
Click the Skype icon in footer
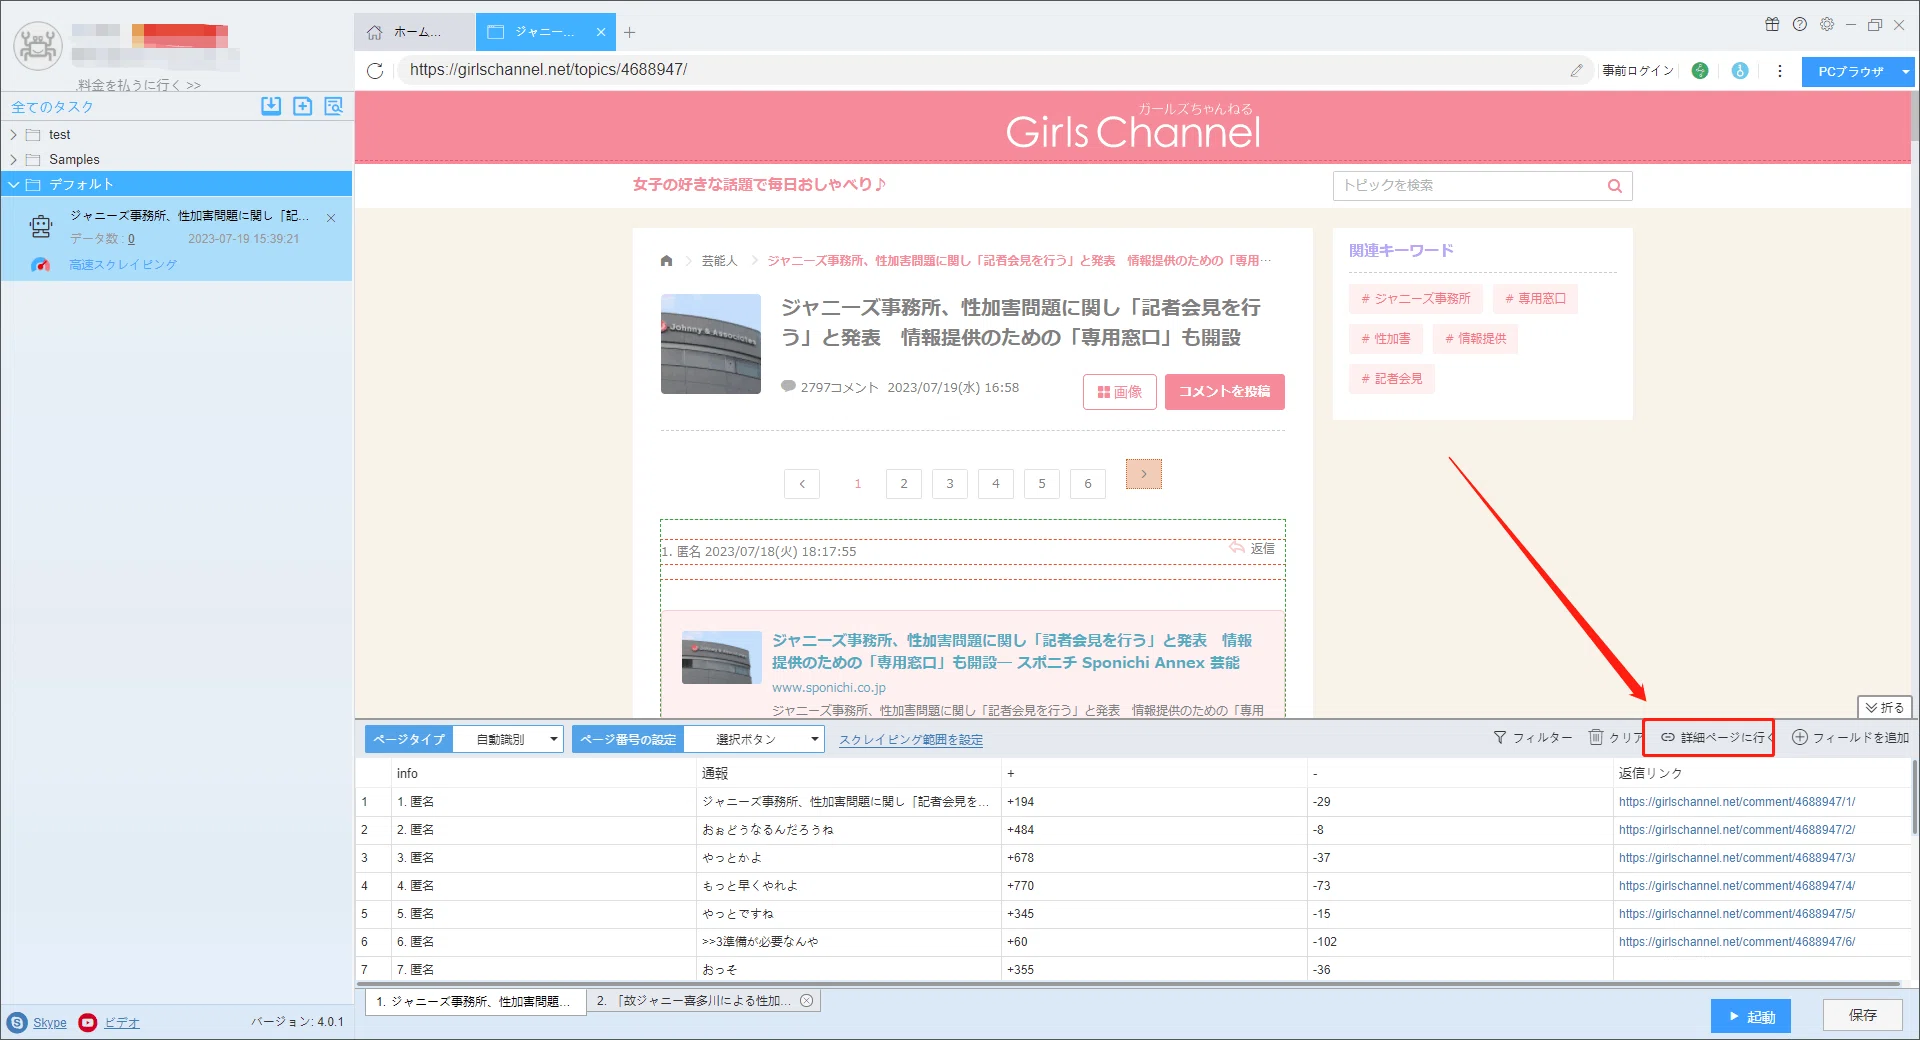point(17,1022)
